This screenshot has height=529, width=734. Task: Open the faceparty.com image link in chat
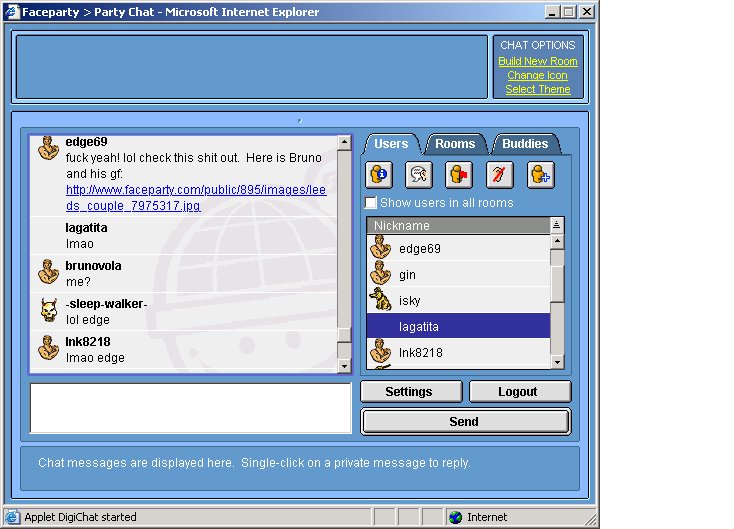pos(196,198)
